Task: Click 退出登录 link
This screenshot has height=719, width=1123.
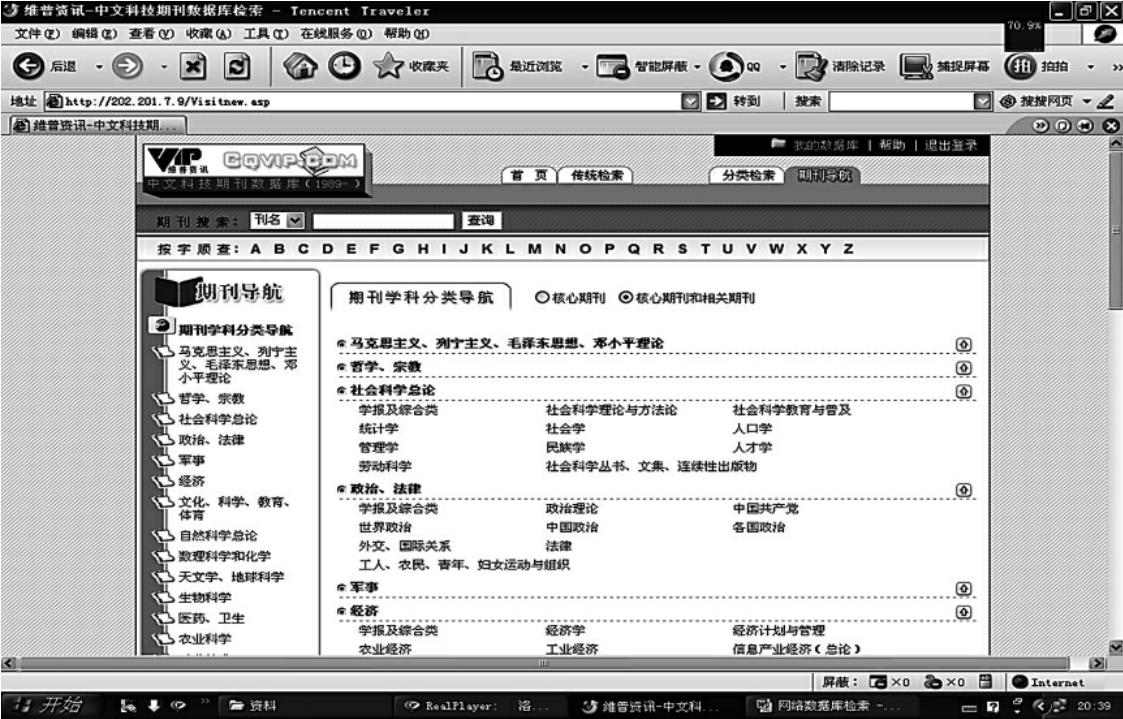Action: pos(950,145)
